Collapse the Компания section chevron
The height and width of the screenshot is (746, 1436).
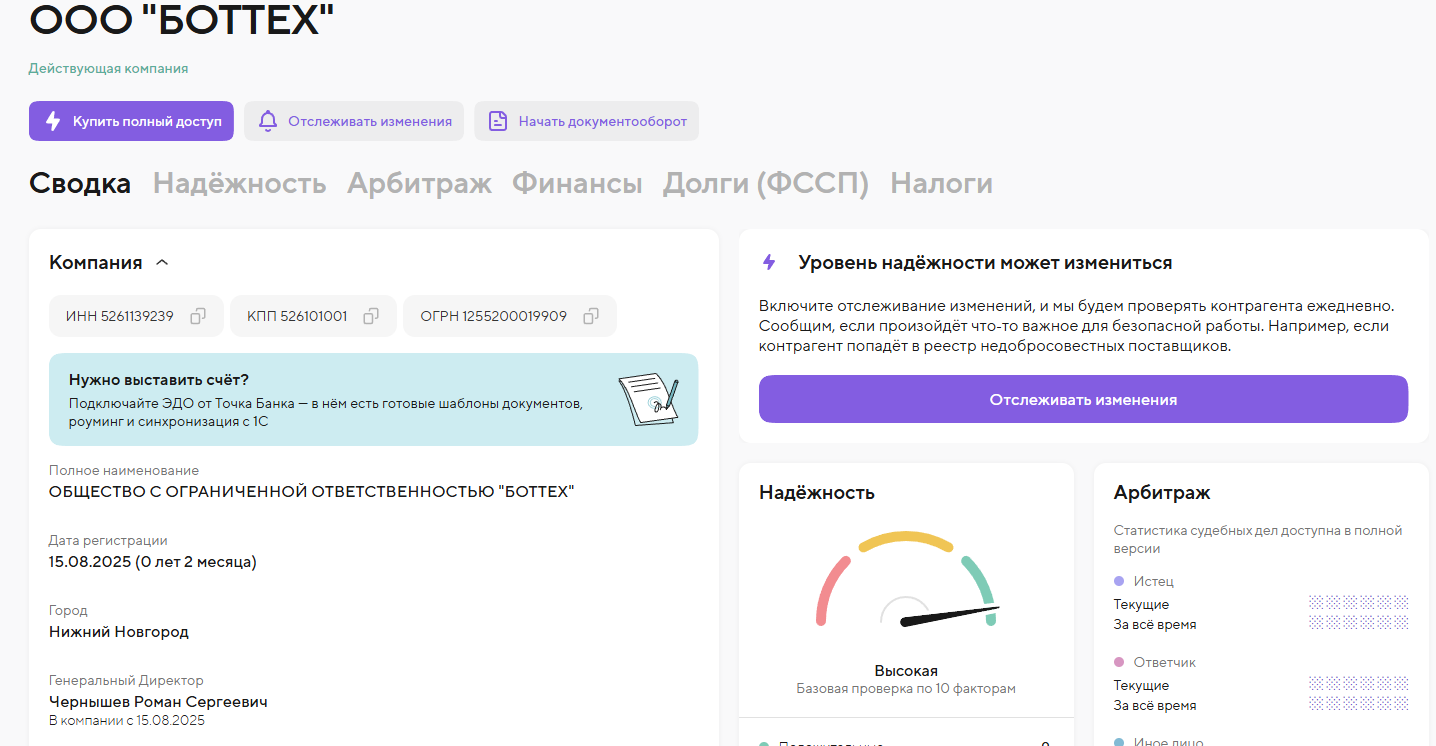point(162,263)
